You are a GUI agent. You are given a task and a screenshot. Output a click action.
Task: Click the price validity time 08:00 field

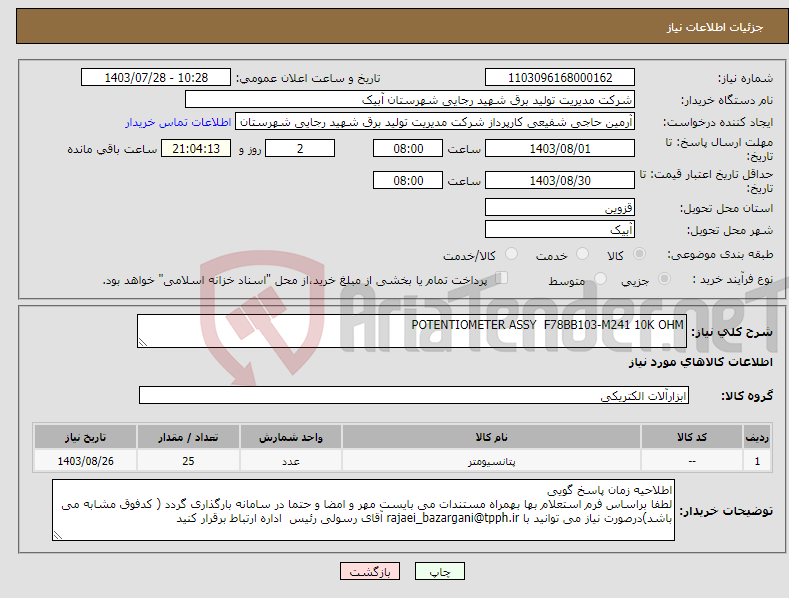[408, 180]
